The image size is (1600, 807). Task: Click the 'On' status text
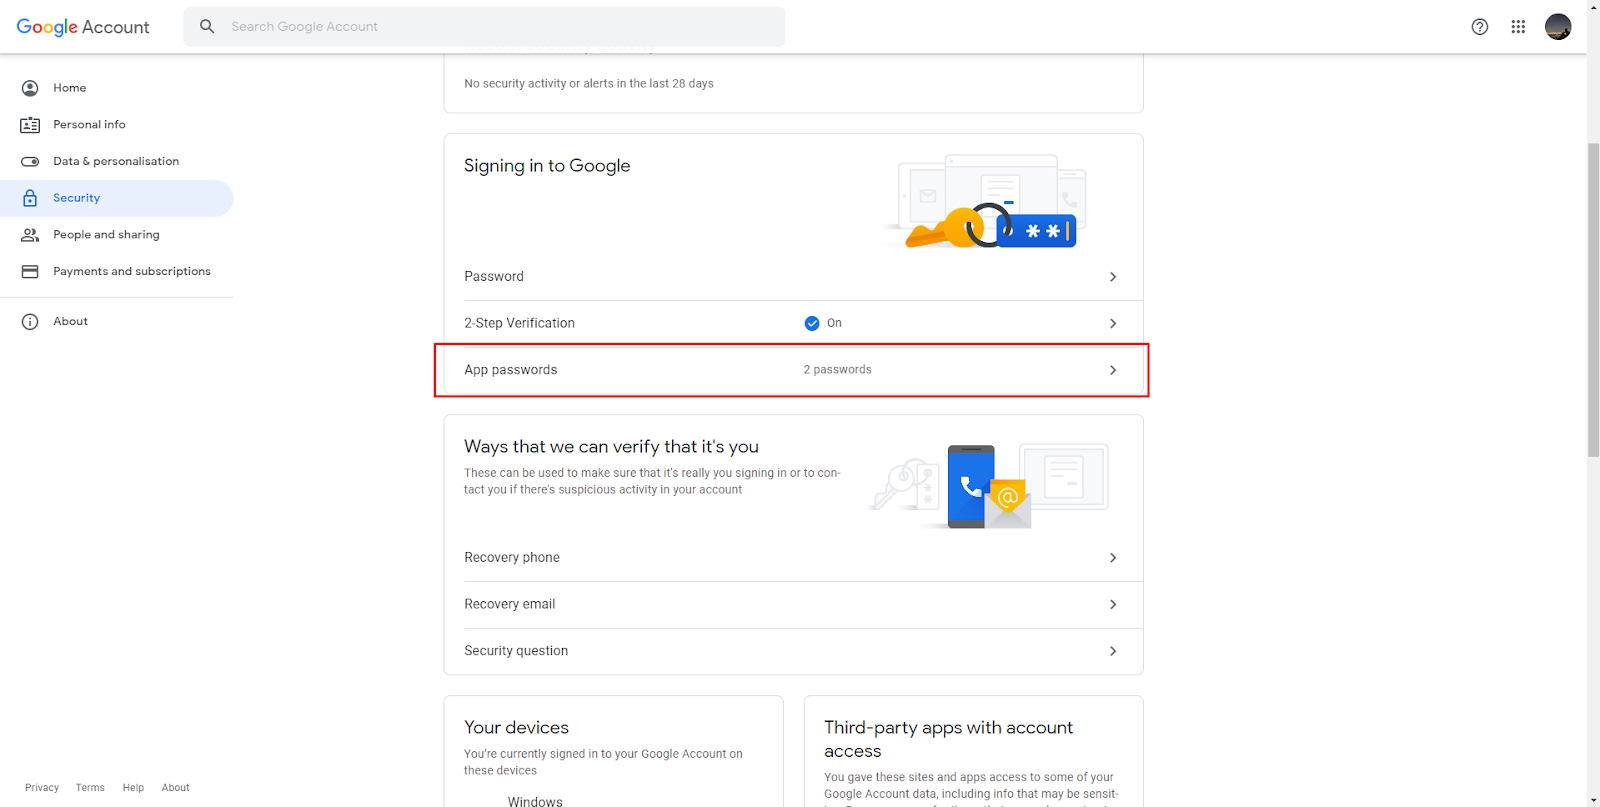pos(834,323)
